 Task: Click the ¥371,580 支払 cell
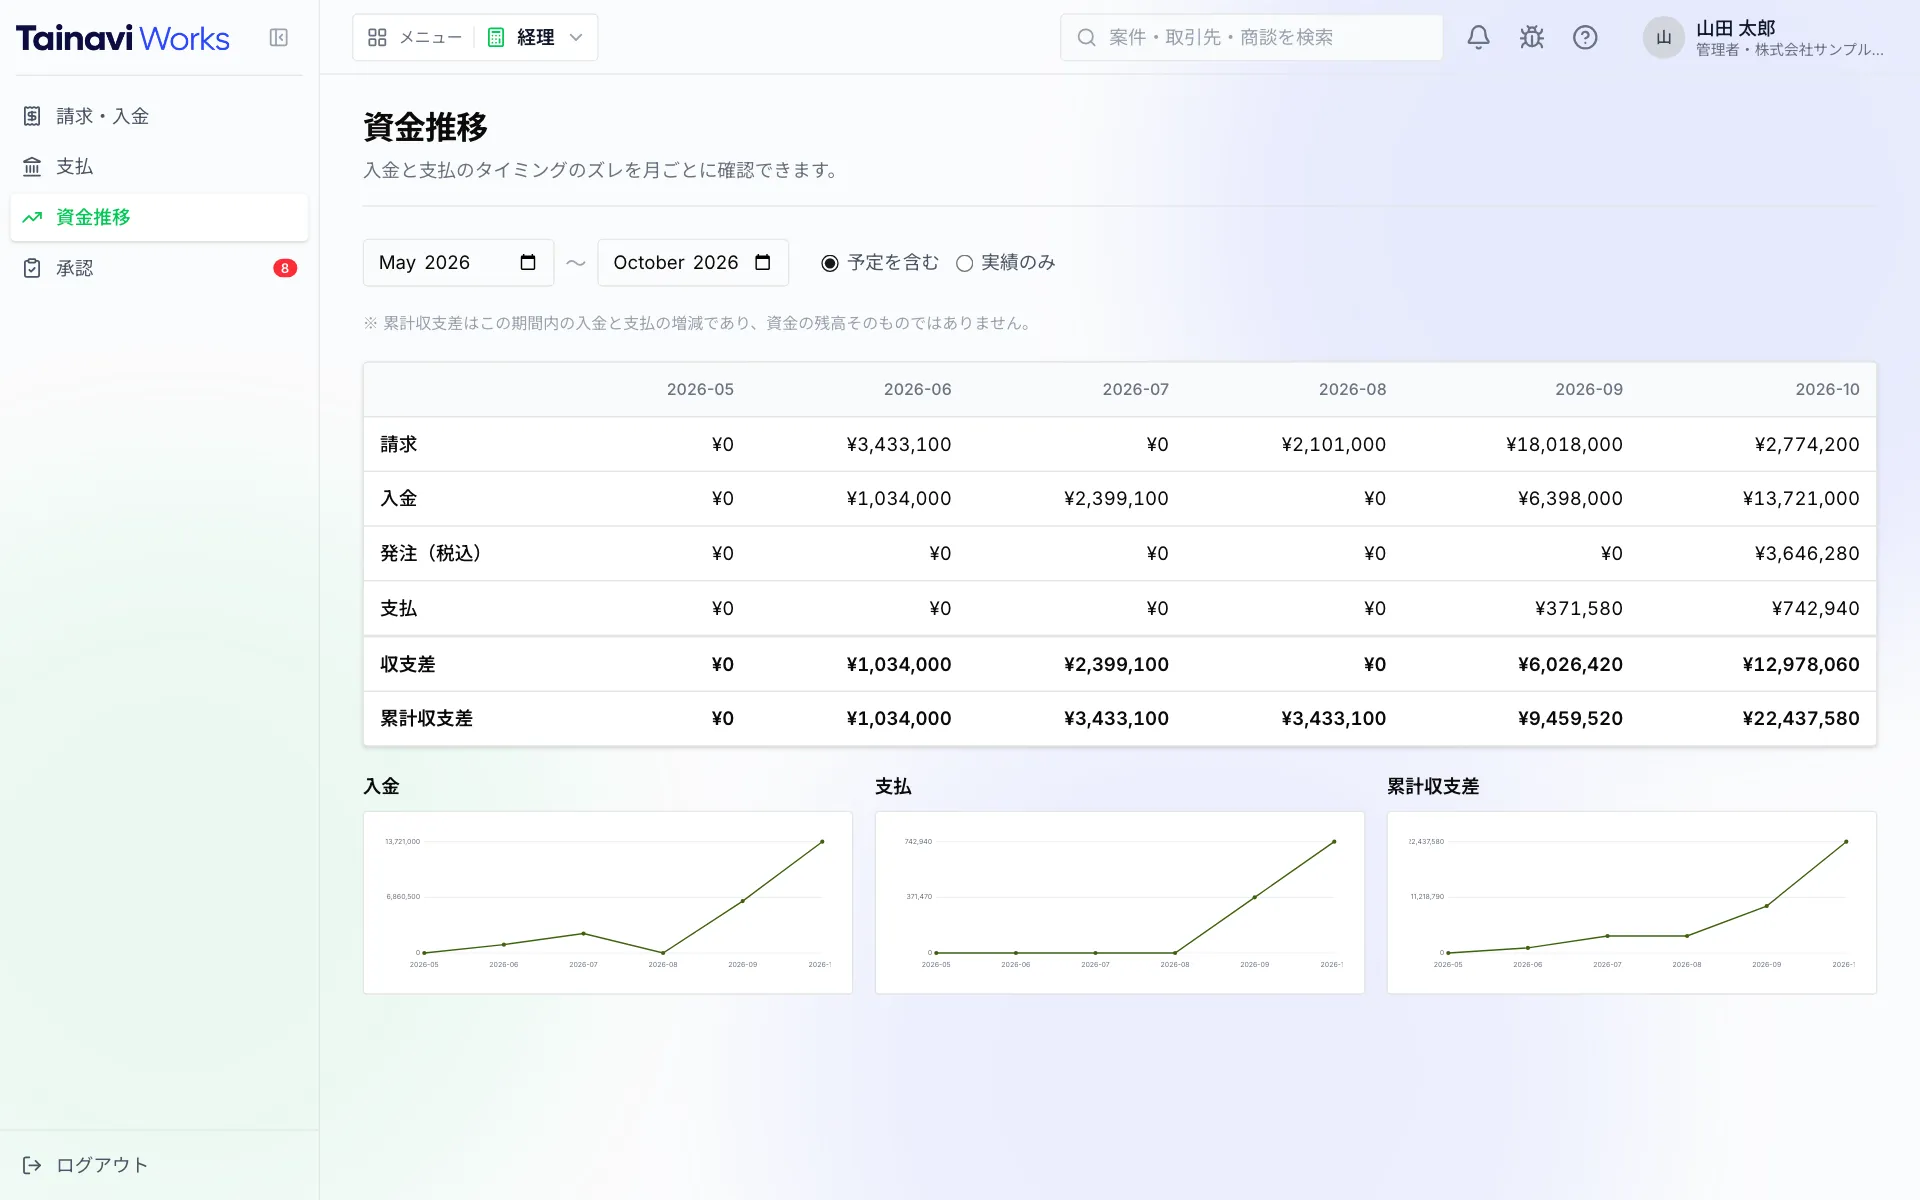tap(1578, 609)
